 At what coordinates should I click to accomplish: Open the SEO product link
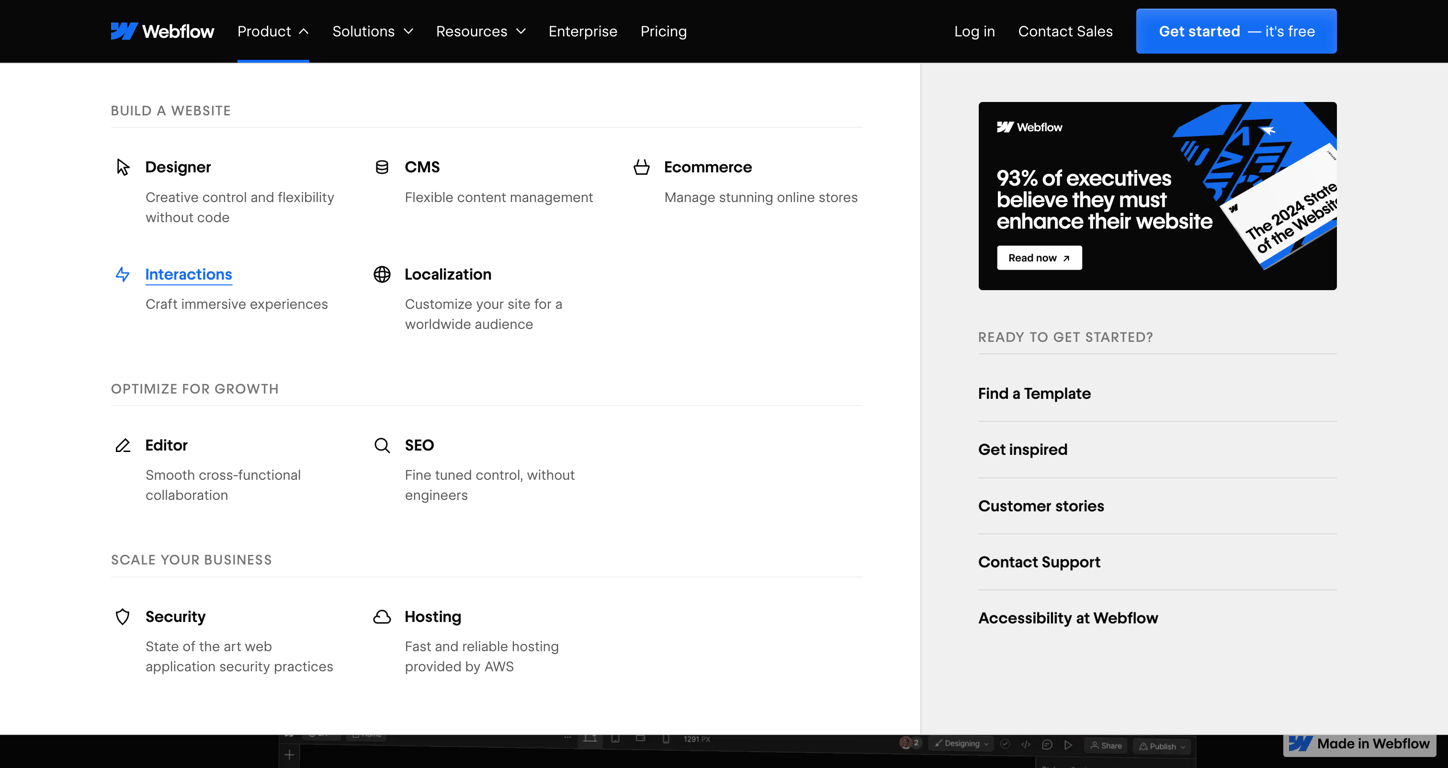[x=419, y=445]
